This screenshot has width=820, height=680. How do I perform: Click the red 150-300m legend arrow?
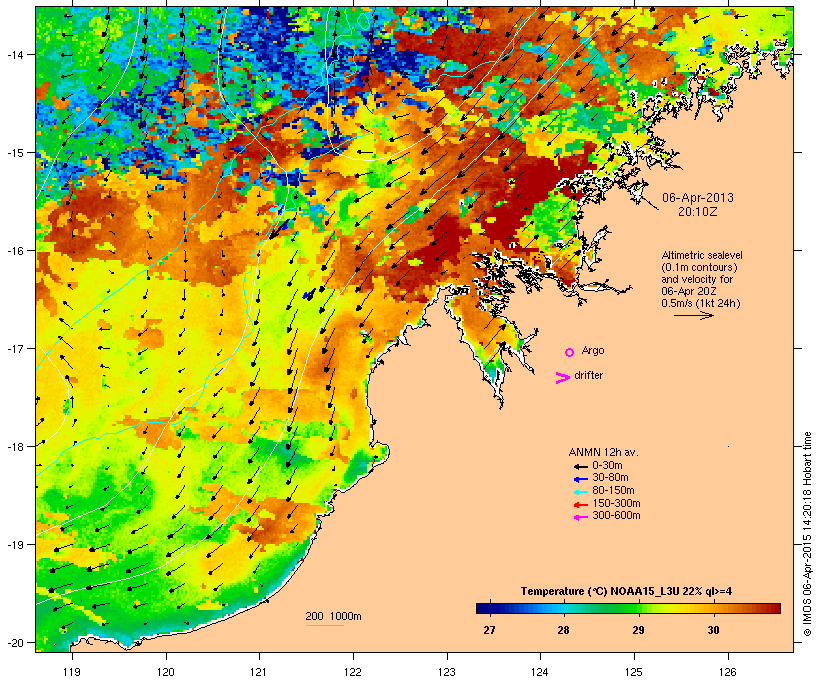[580, 505]
